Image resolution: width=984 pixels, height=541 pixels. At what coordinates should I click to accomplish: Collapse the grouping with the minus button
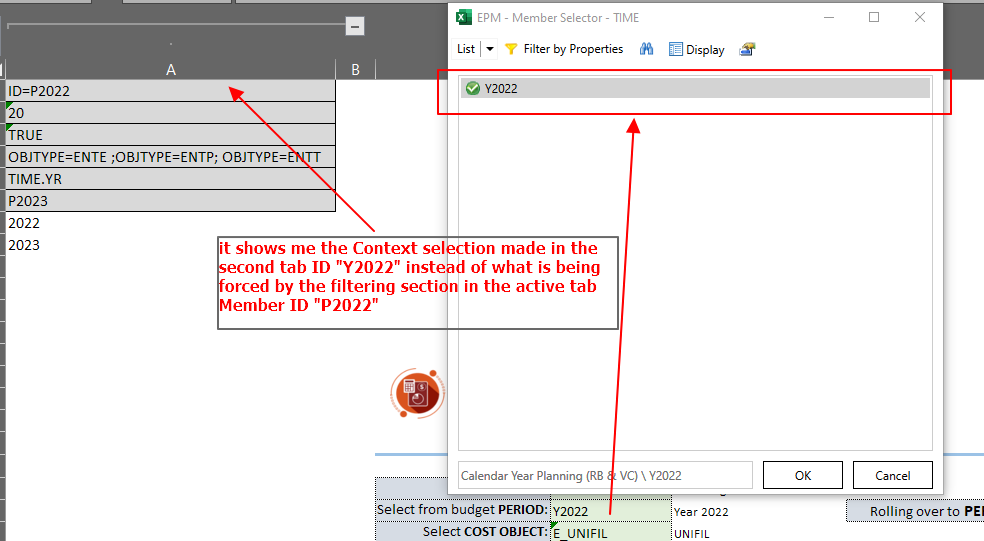[x=355, y=26]
